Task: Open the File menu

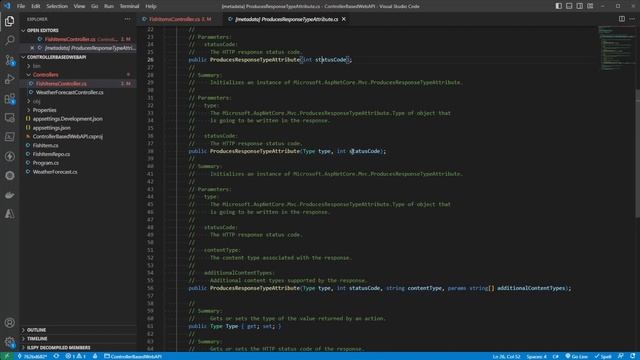Action: coord(21,6)
